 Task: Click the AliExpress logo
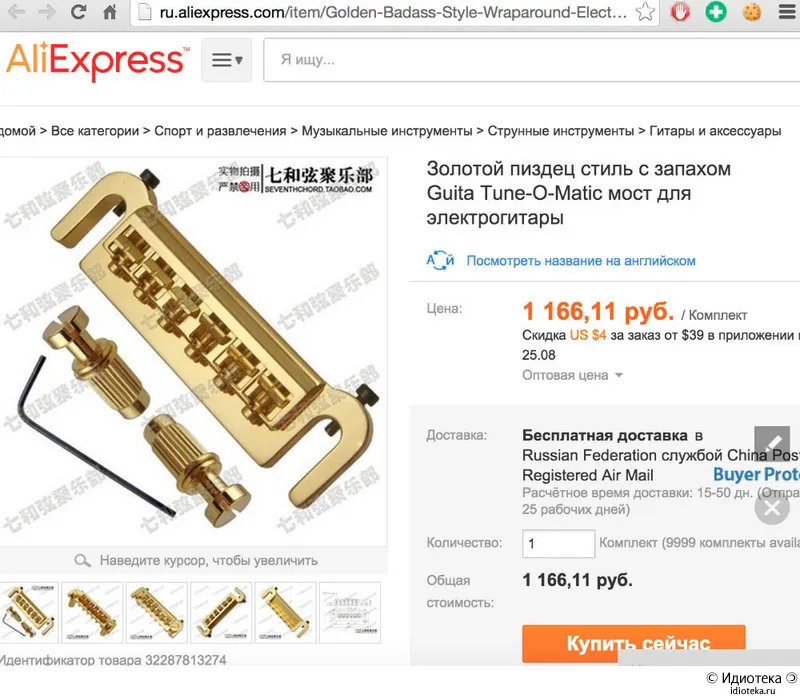[x=97, y=60]
